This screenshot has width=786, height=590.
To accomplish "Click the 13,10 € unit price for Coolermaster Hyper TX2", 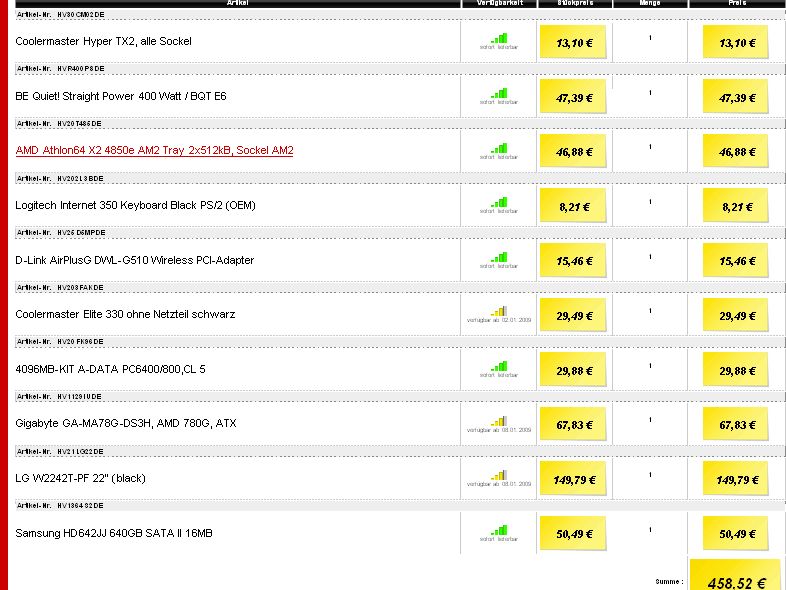I will pyautogui.click(x=573, y=42).
